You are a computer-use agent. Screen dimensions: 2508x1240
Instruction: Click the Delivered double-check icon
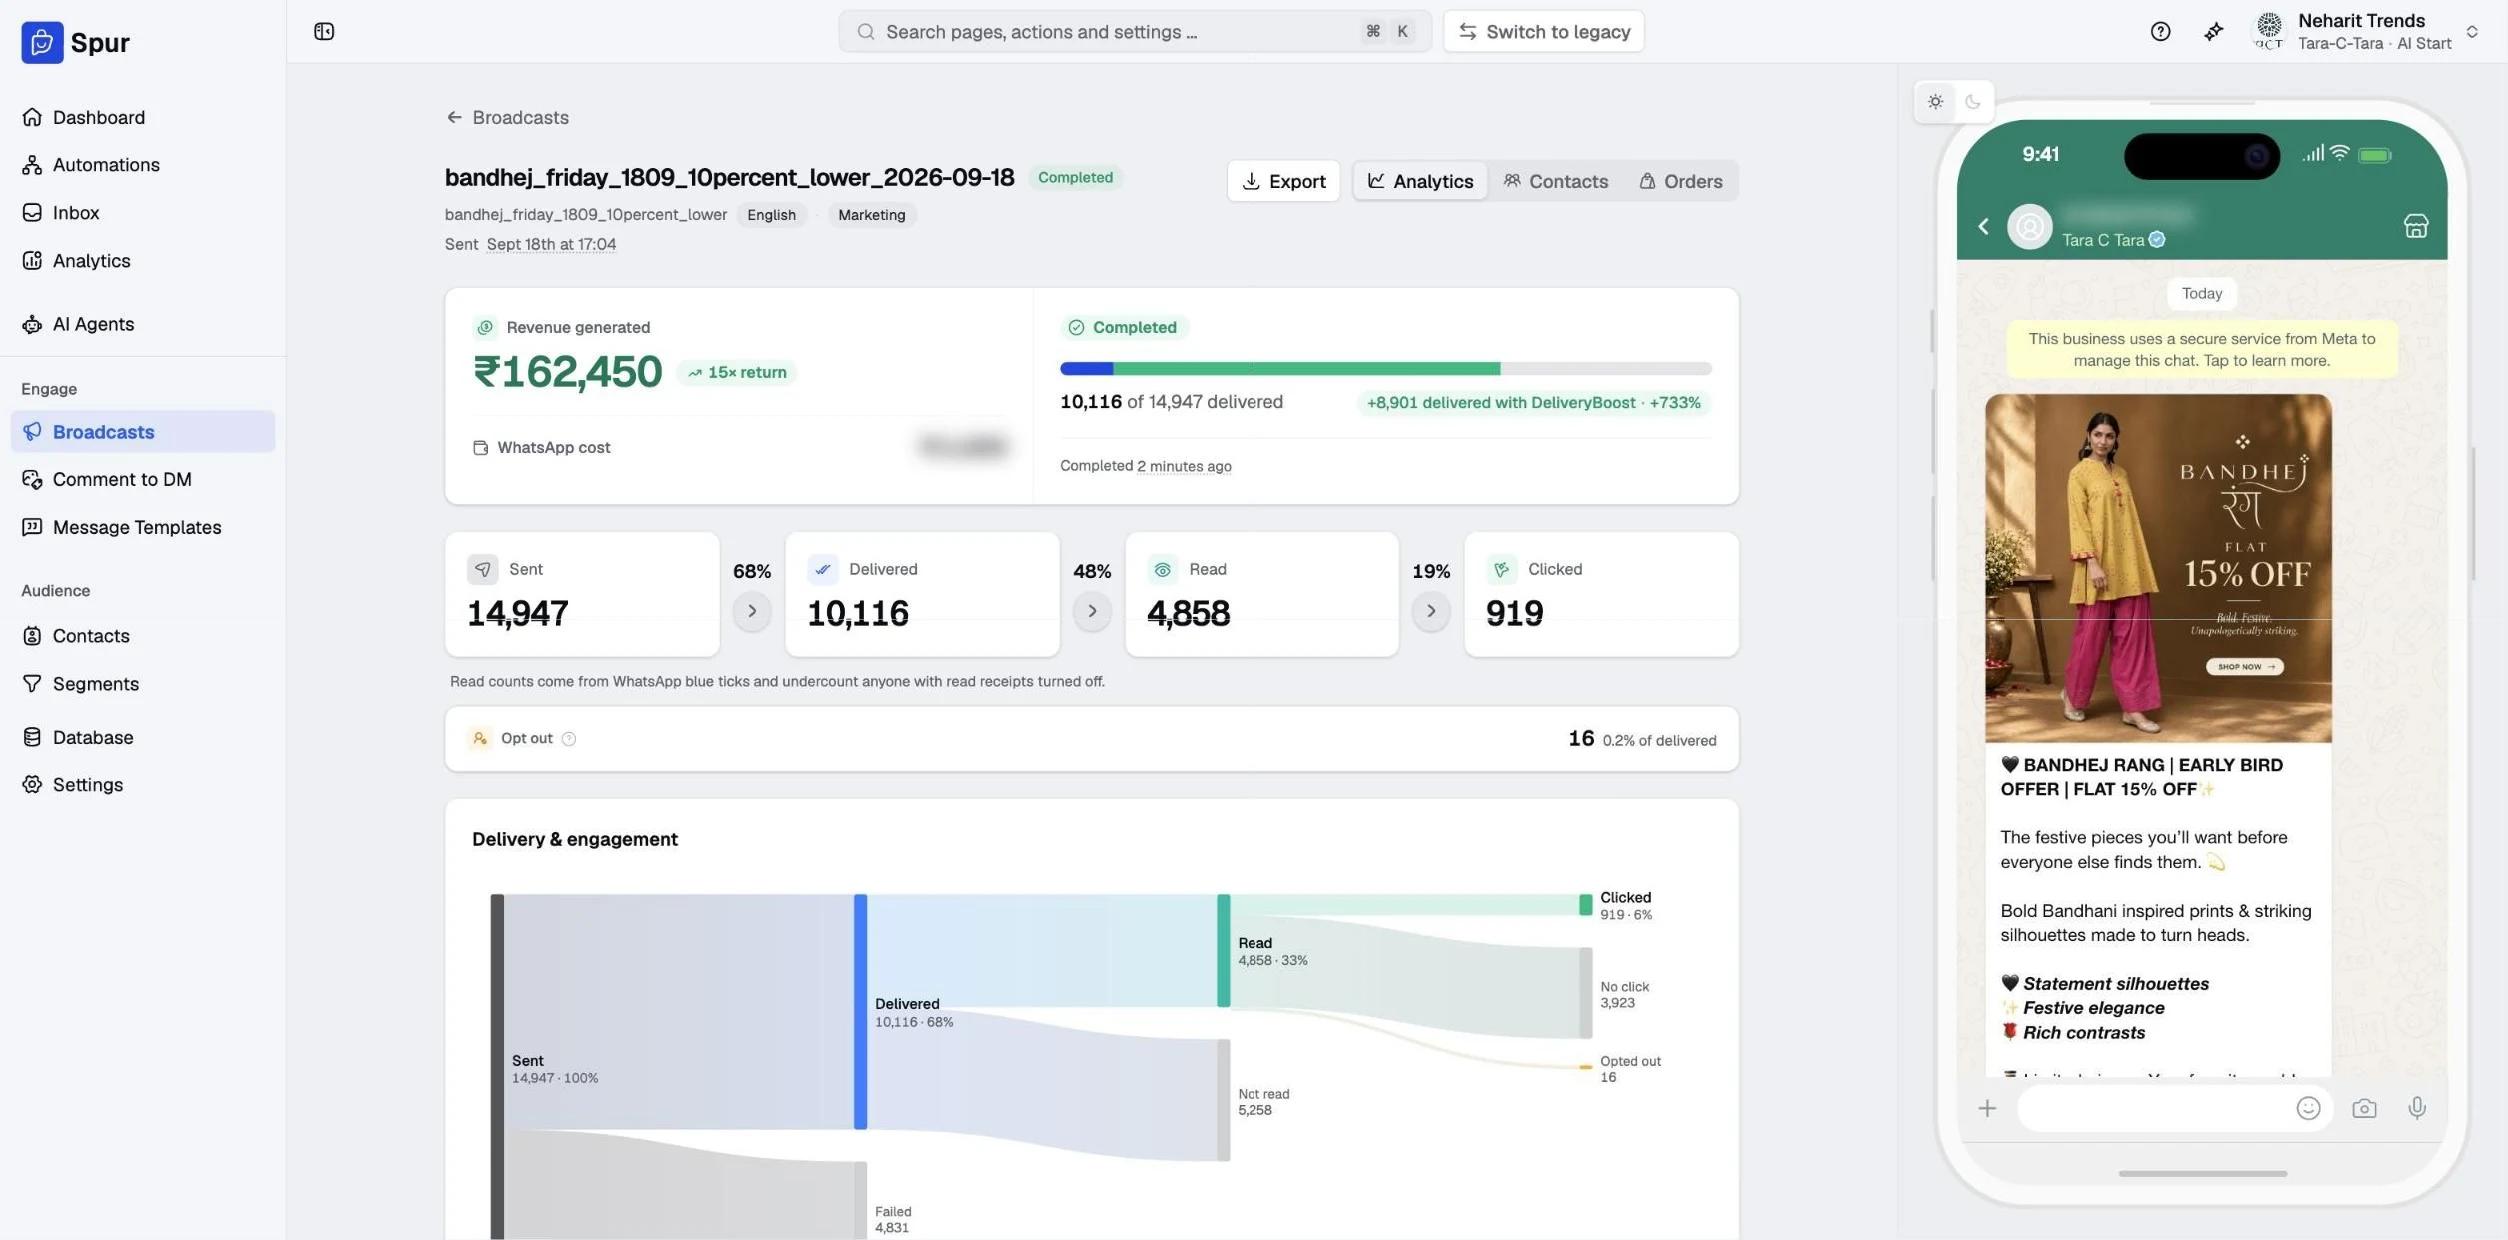pyautogui.click(x=822, y=569)
